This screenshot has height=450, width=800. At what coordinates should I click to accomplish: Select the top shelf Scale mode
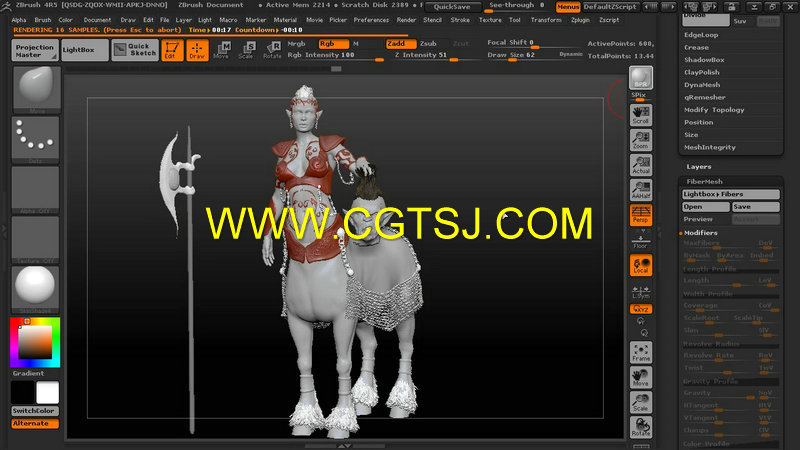coord(246,50)
